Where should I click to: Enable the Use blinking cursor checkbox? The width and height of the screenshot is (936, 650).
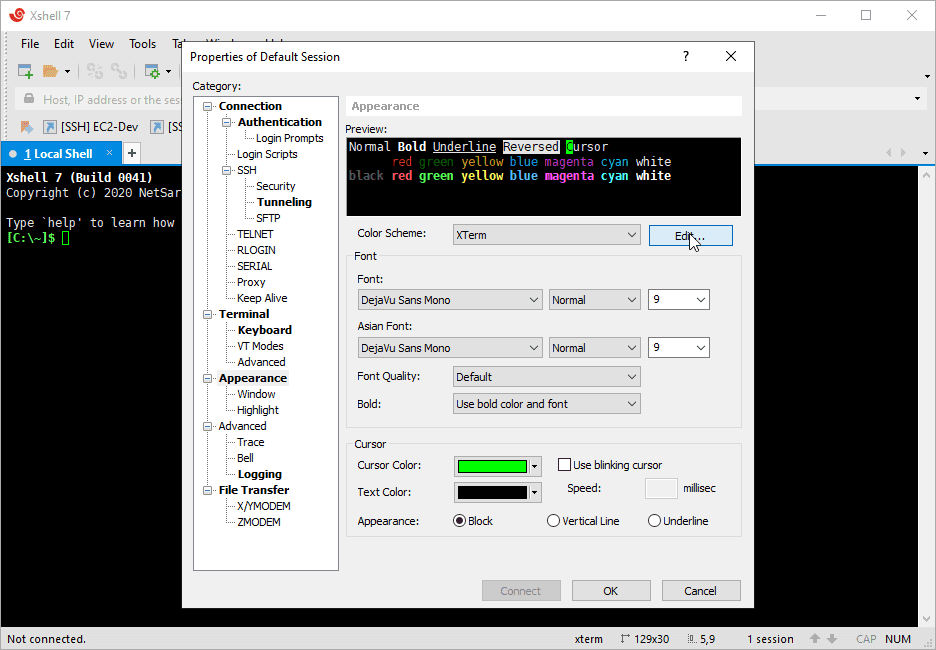(x=564, y=465)
